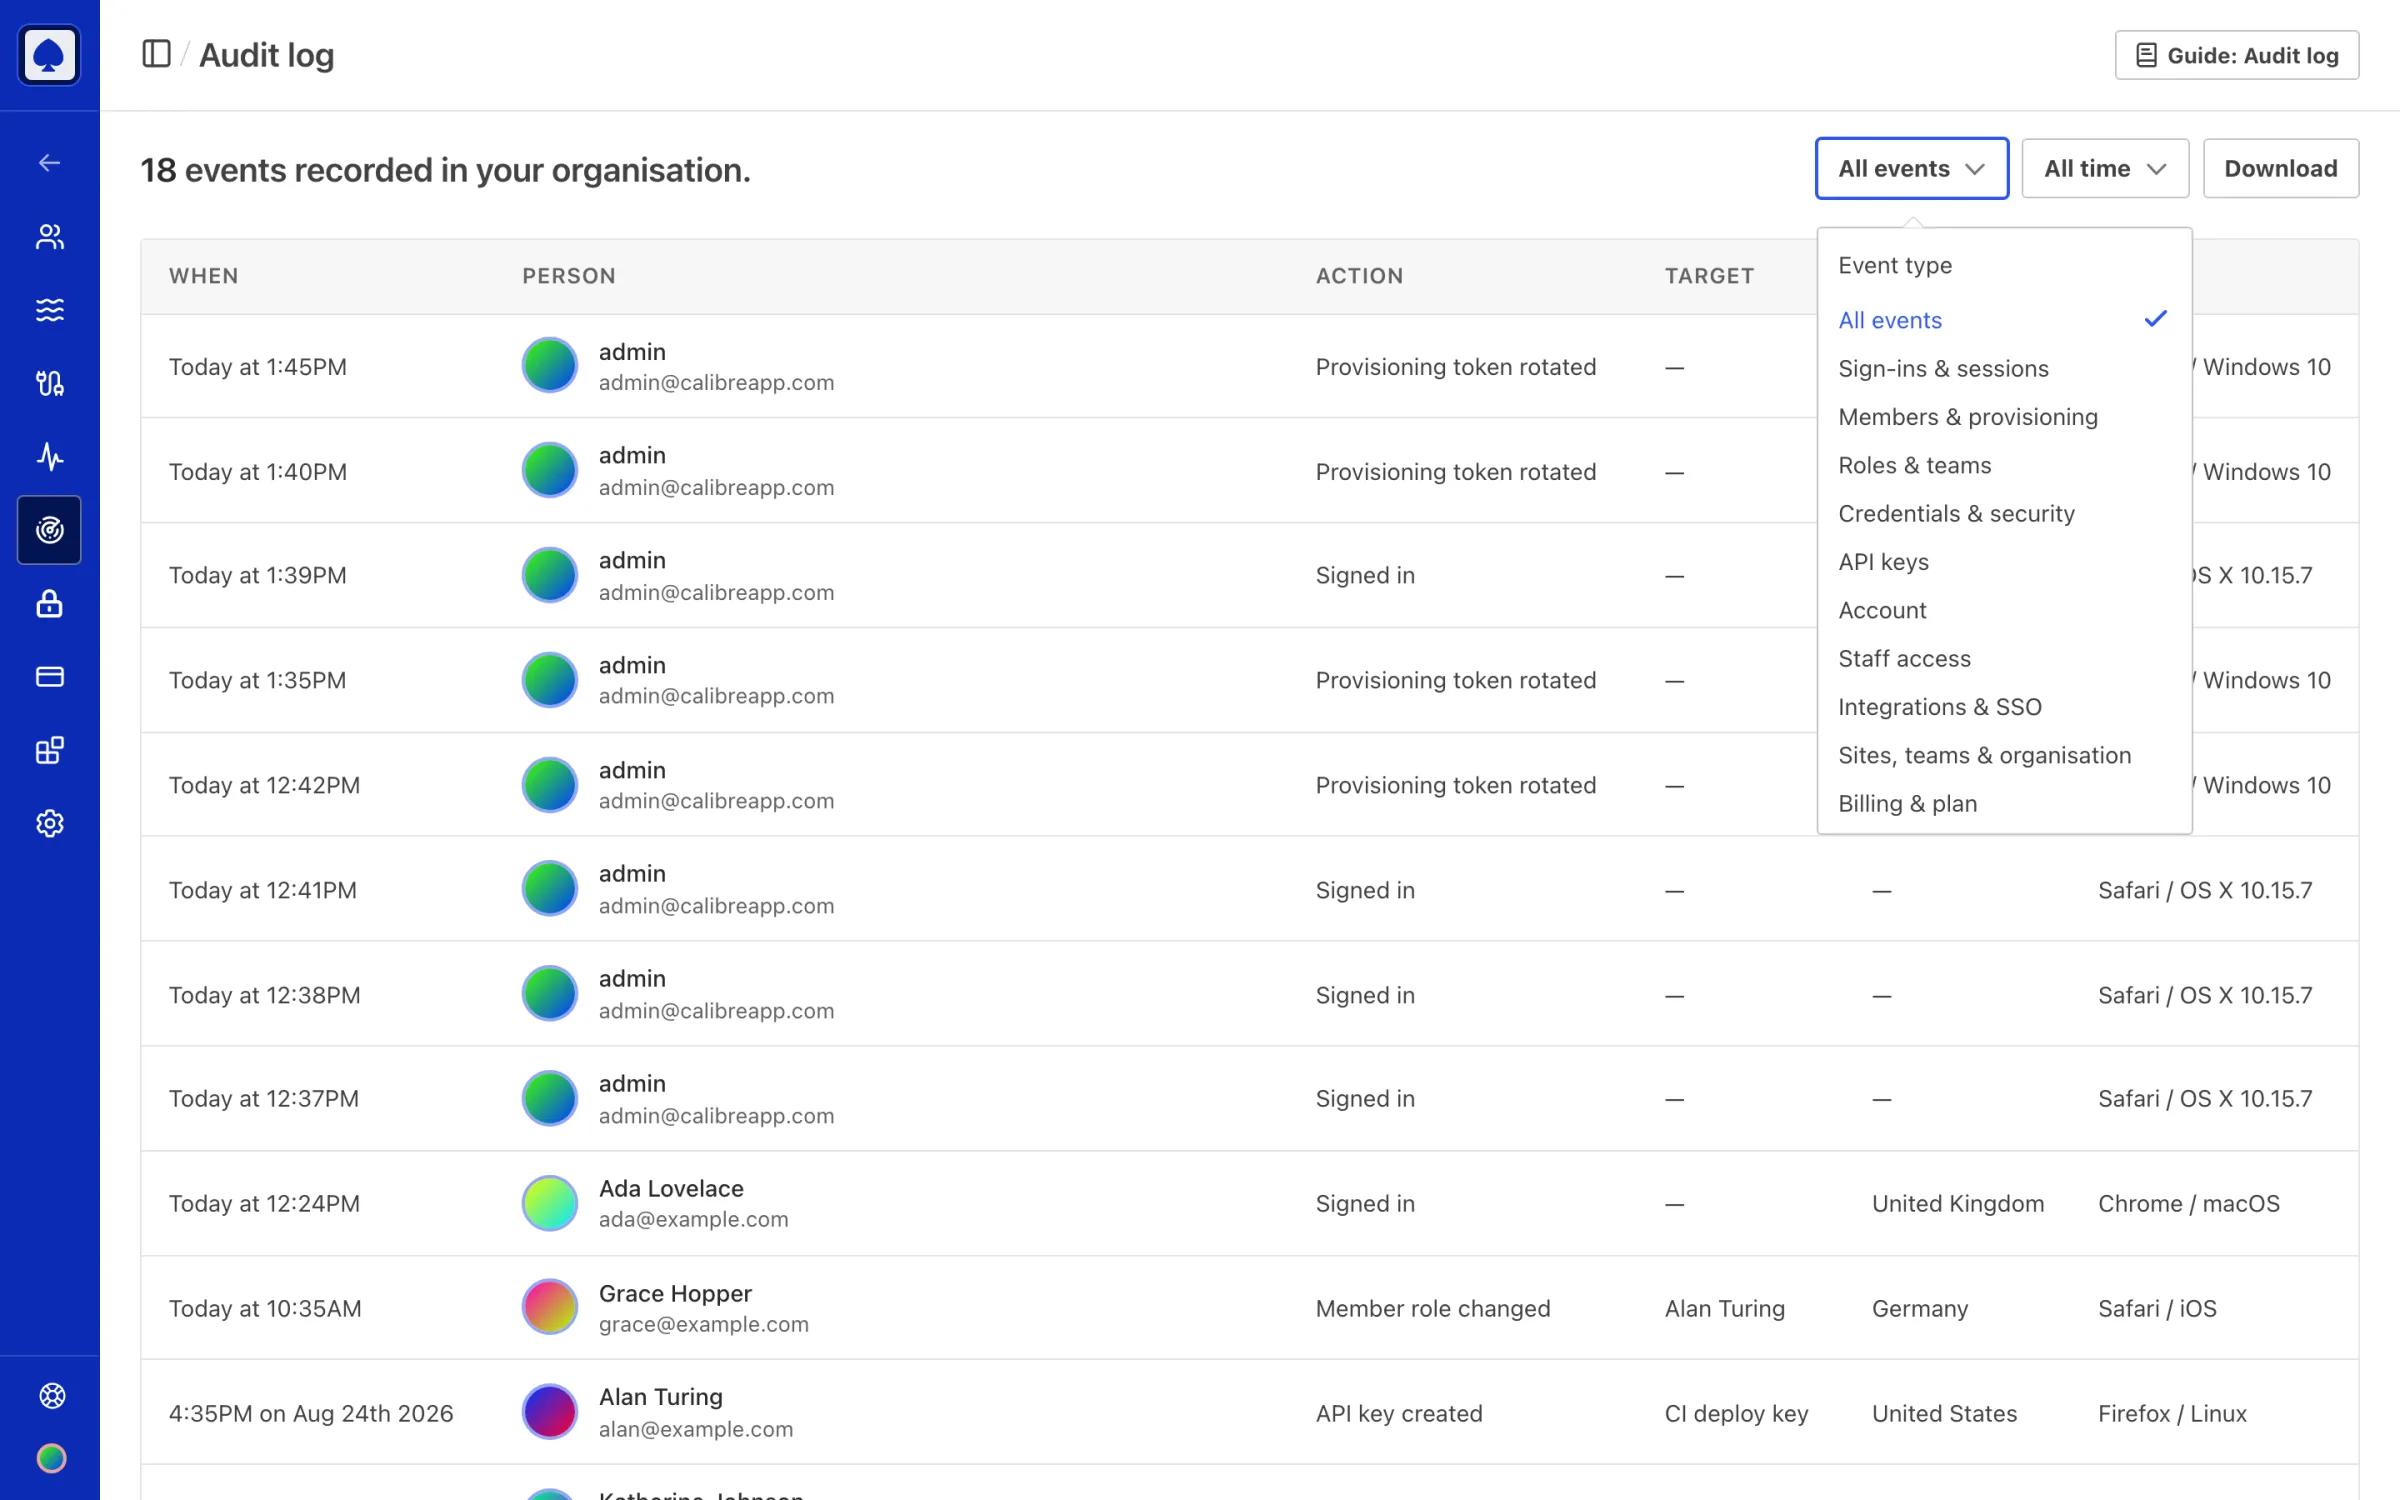The width and height of the screenshot is (2400, 1500).
Task: Click the ACTION column header
Action: (1359, 276)
